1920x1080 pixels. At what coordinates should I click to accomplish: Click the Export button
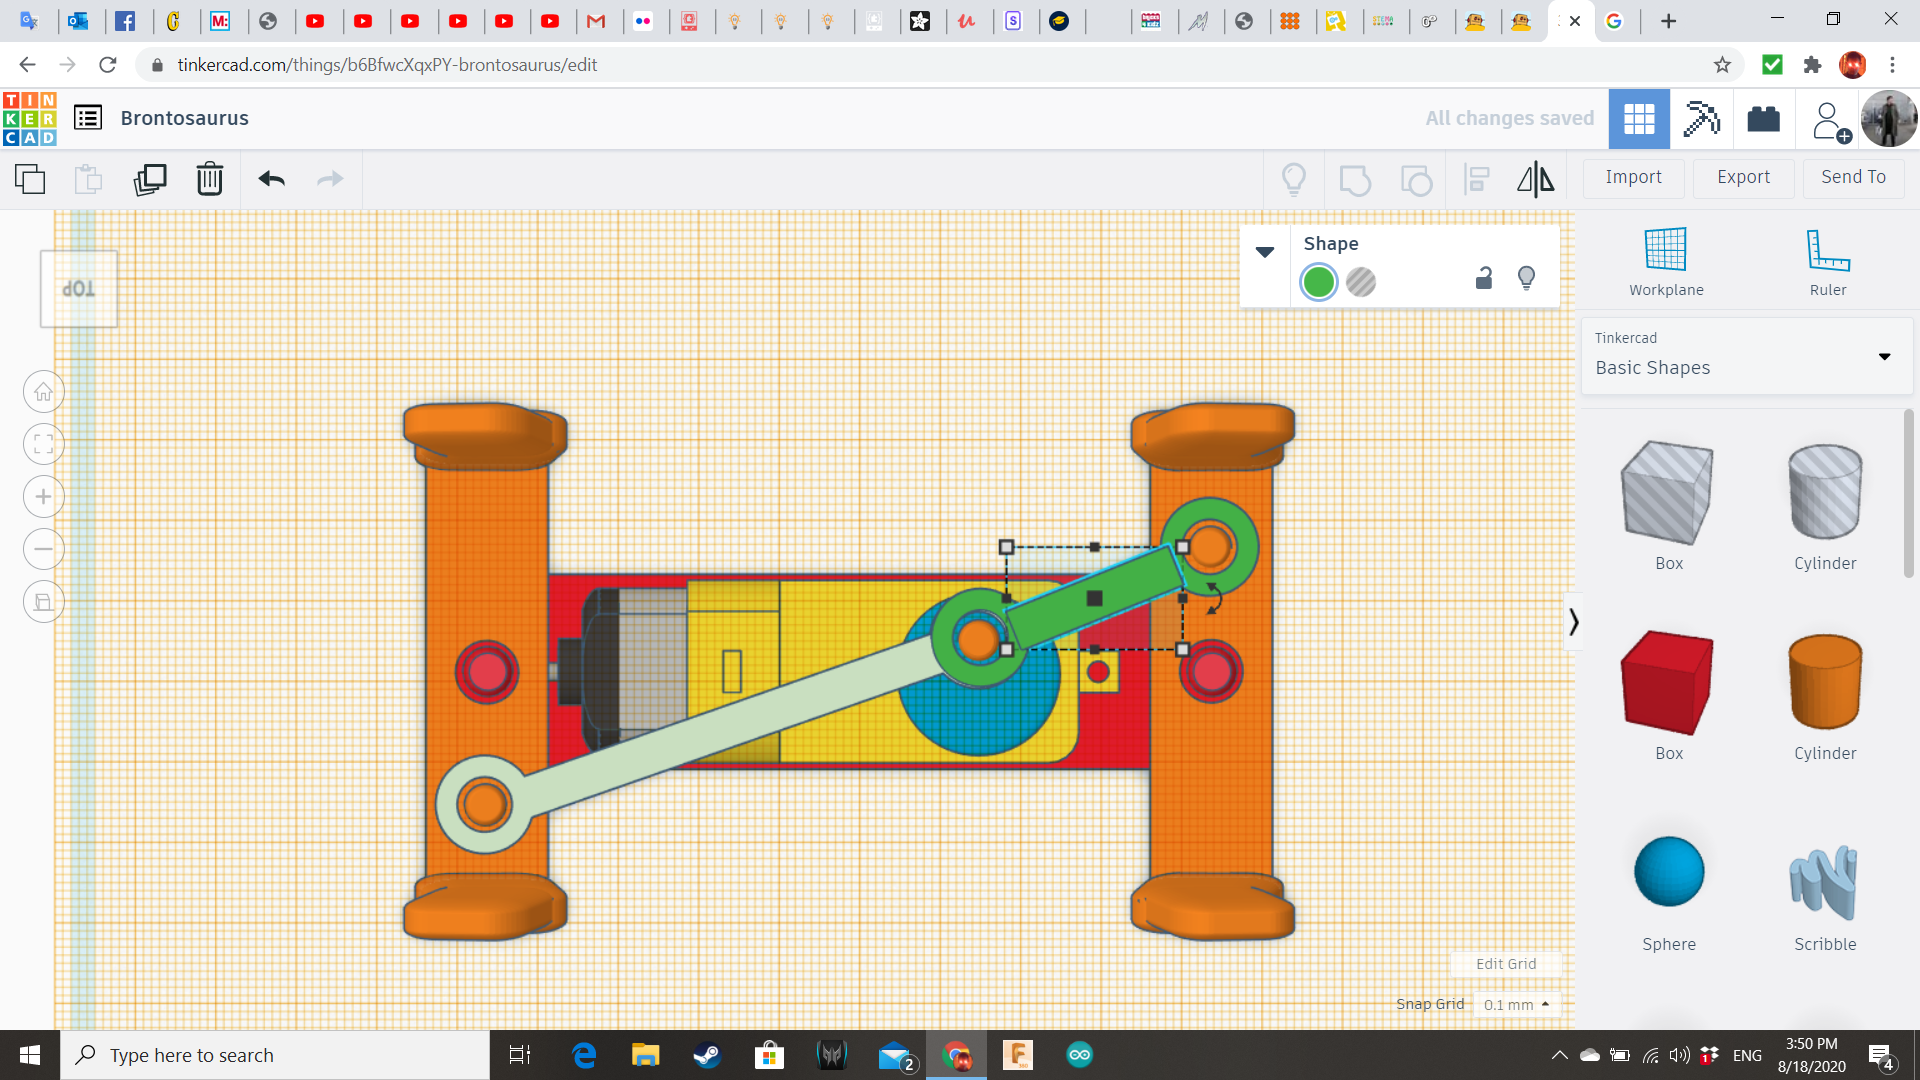click(1743, 177)
